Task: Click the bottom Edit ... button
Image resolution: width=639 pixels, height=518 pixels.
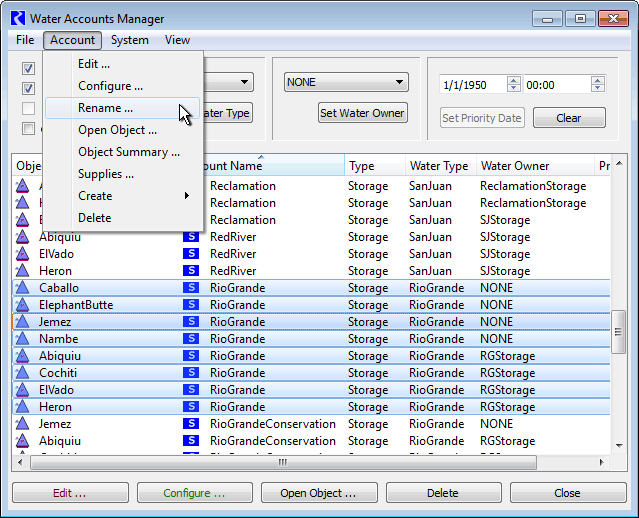Action: coord(70,493)
